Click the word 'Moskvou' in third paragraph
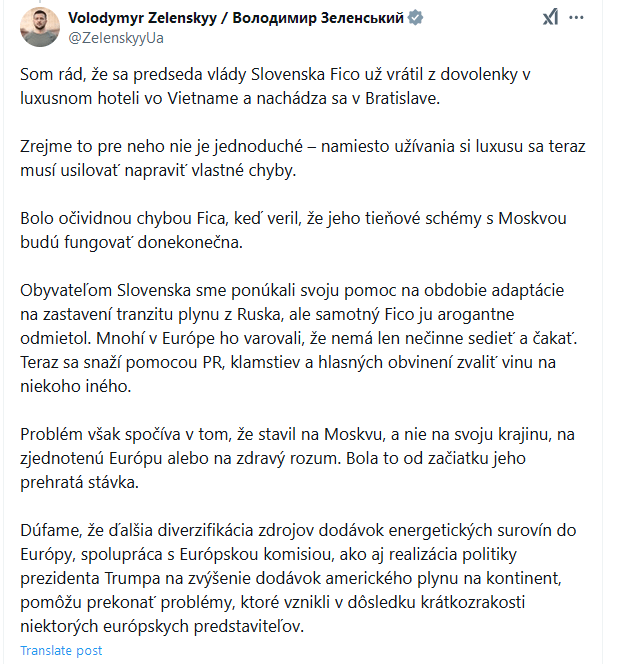Image resolution: width=630 pixels, height=664 pixels. [x=532, y=219]
